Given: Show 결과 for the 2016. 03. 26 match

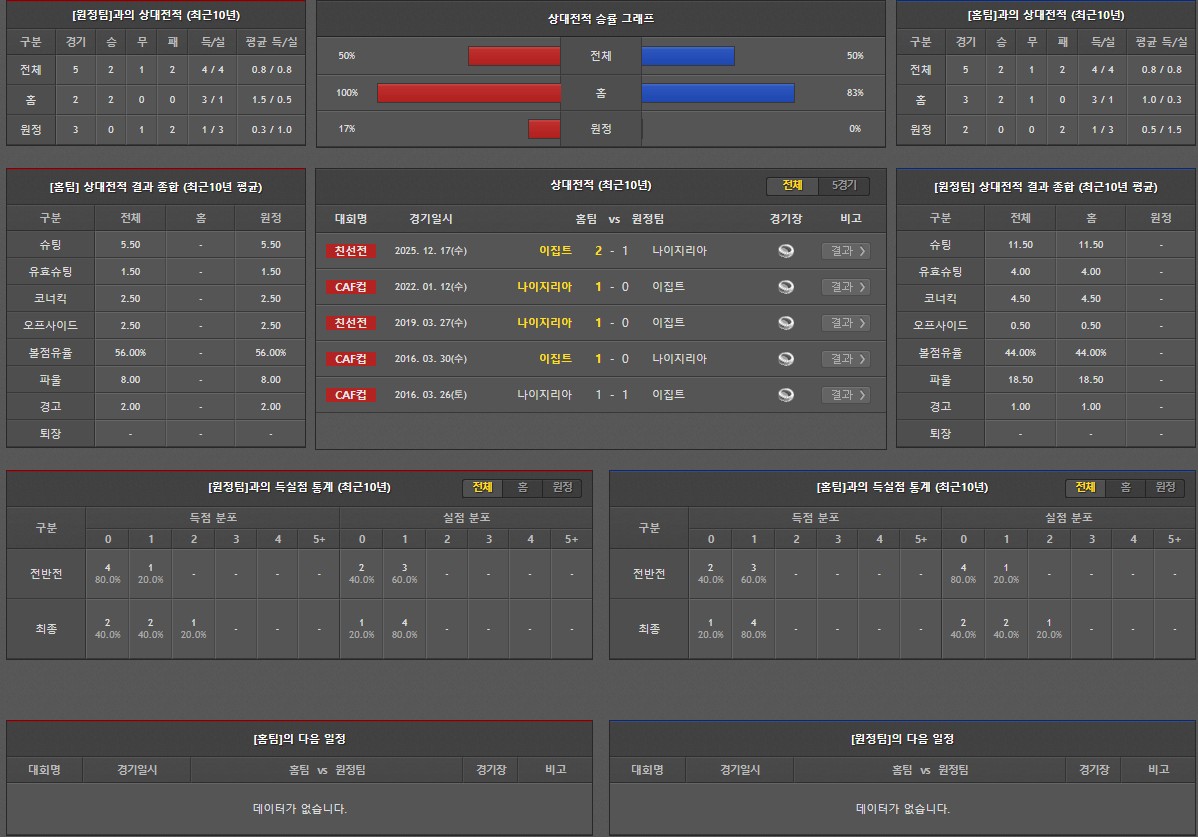Looking at the screenshot, I should (845, 395).
